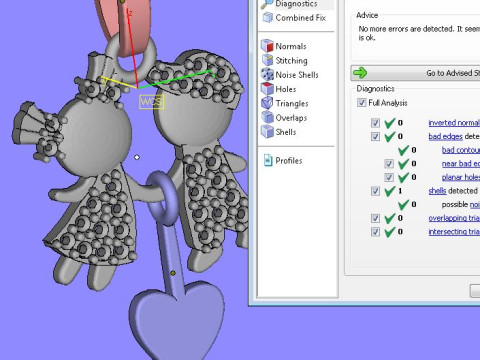Open the Holes fix icon
The height and width of the screenshot is (360, 480).
tap(267, 89)
